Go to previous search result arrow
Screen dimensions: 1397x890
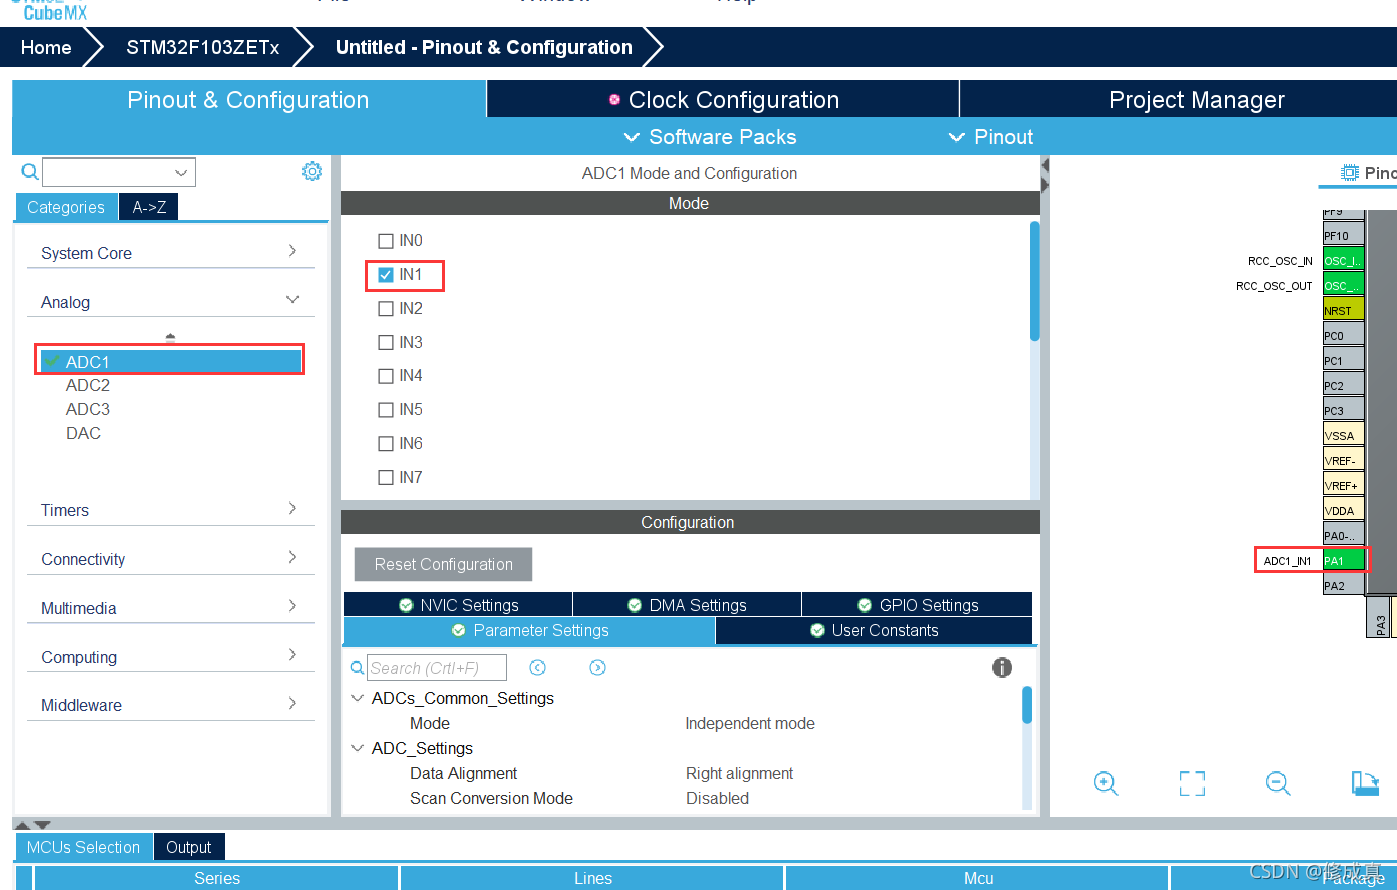pos(537,668)
